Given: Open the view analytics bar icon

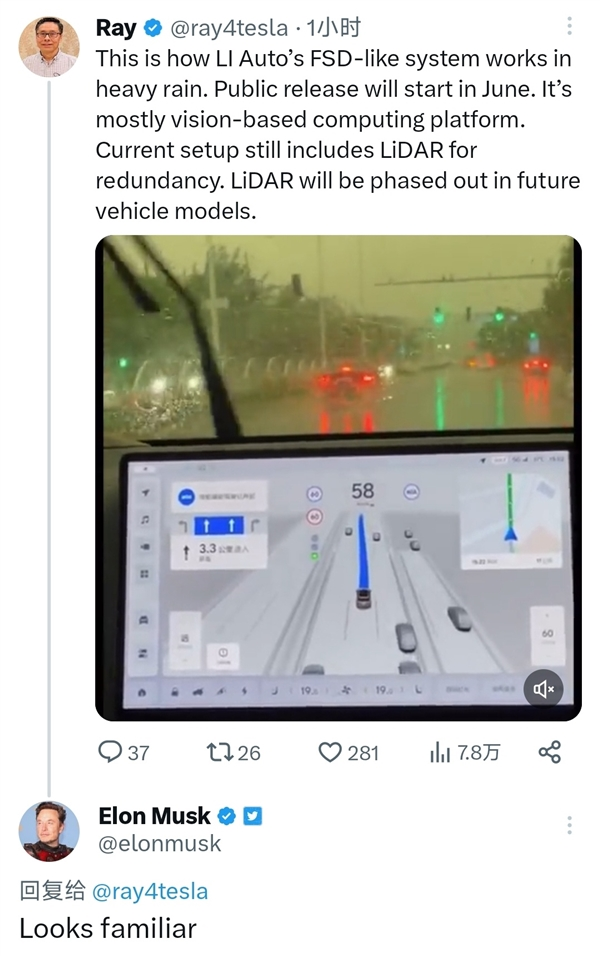Looking at the screenshot, I should click(x=440, y=752).
